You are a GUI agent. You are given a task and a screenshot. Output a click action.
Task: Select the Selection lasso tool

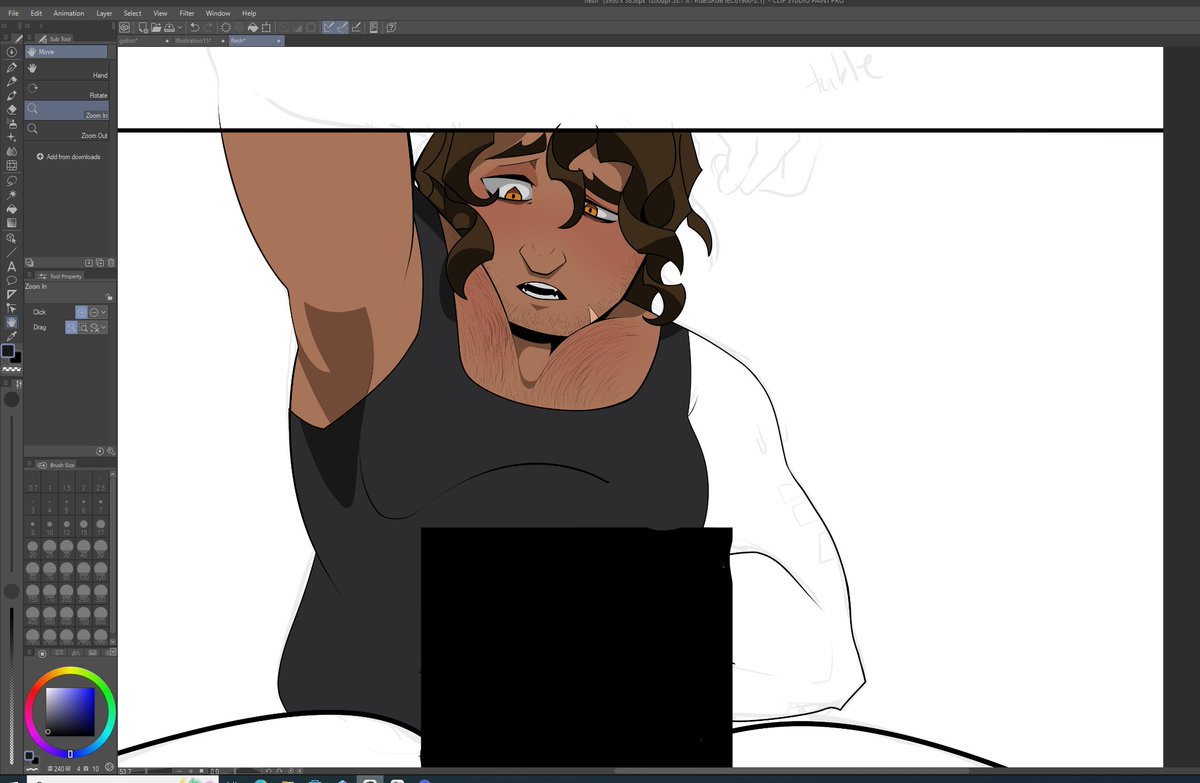pos(12,181)
